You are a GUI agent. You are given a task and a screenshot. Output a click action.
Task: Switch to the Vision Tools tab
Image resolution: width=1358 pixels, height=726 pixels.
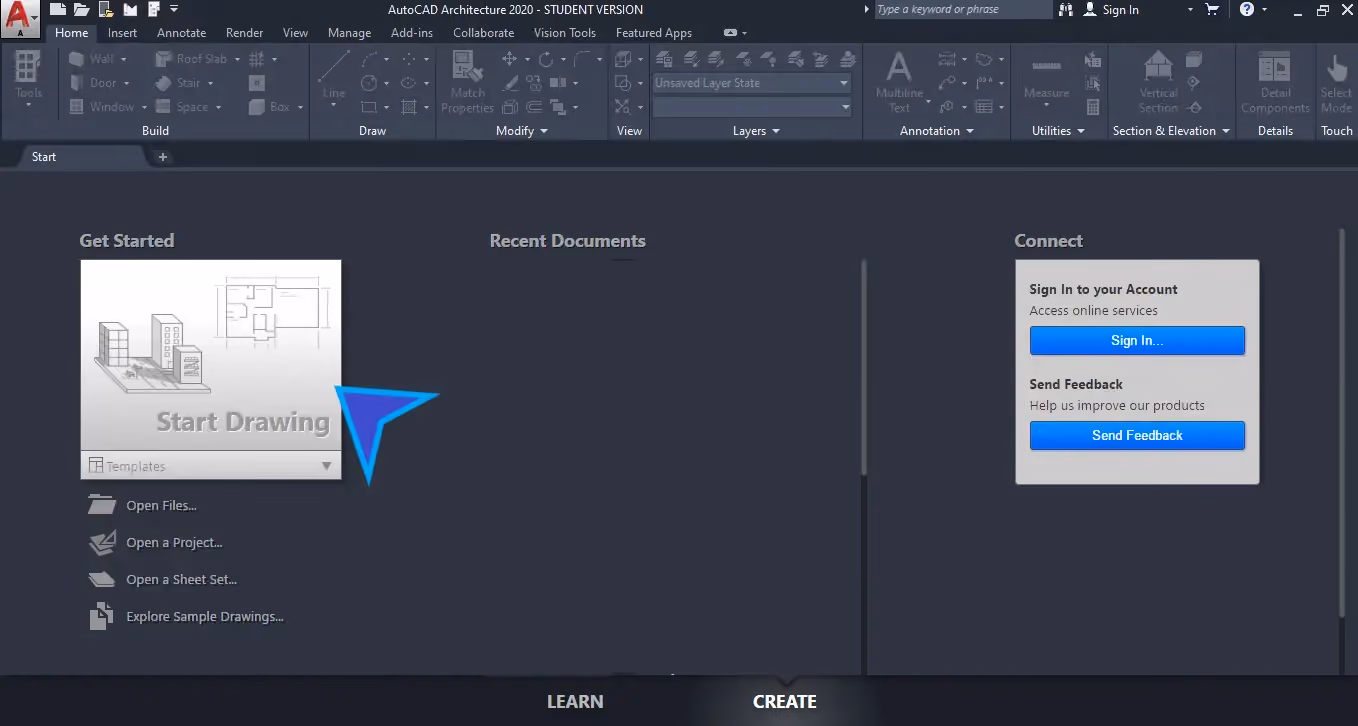[565, 33]
